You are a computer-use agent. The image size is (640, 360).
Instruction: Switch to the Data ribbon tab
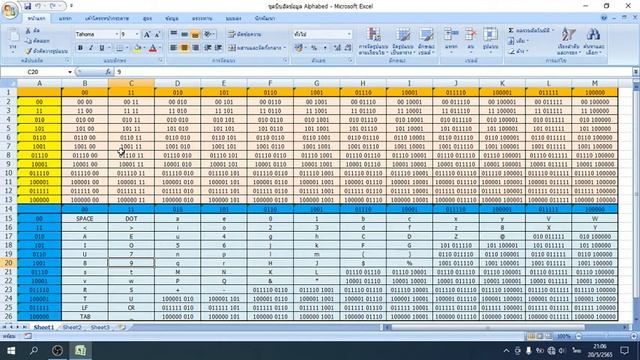(172, 19)
